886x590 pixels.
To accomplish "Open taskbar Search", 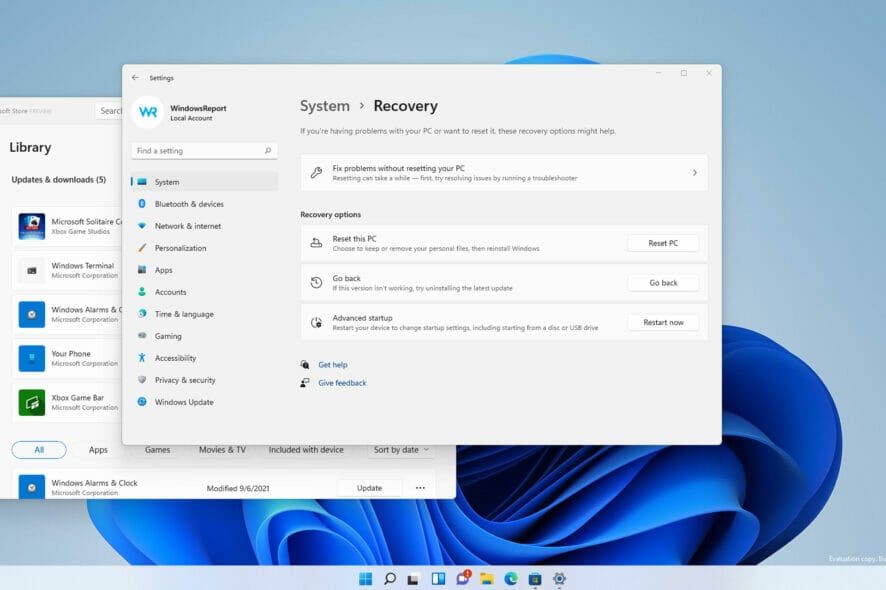I will tap(390, 579).
